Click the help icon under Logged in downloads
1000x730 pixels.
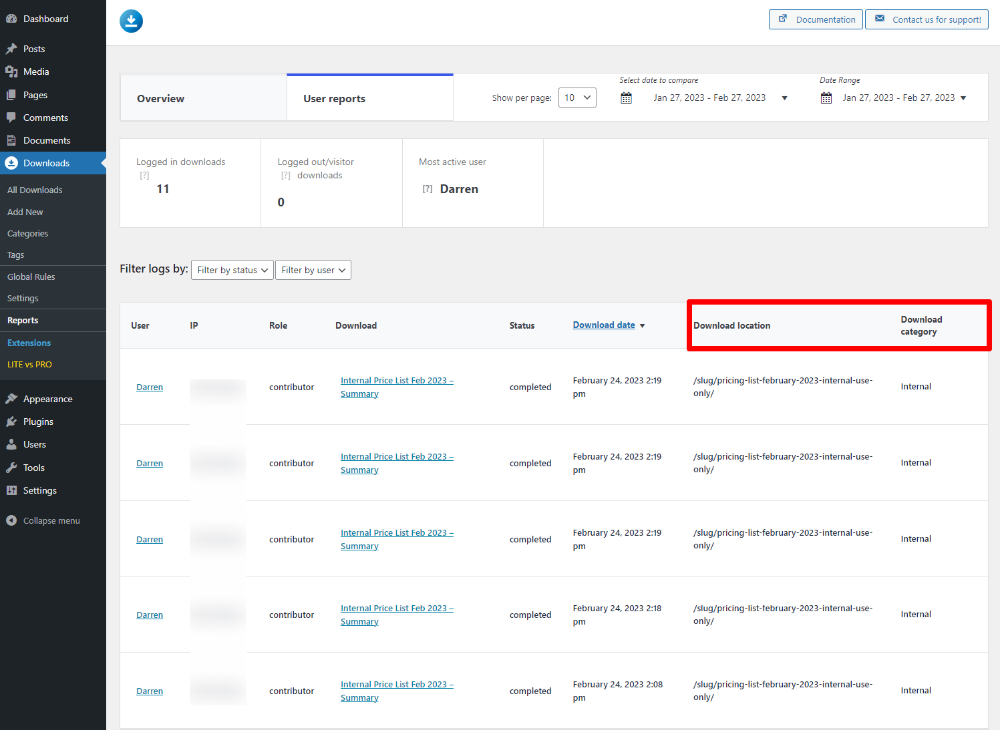pyautogui.click(x=144, y=175)
